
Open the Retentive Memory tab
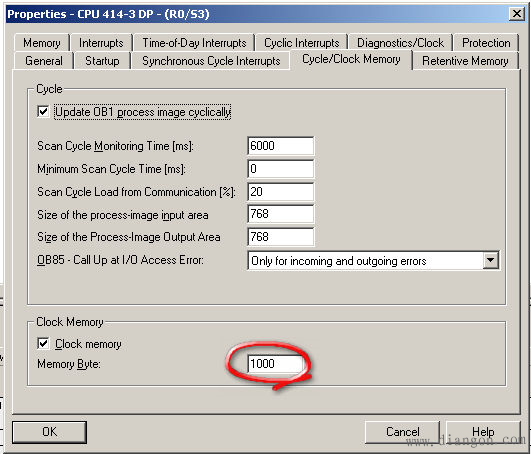point(465,61)
